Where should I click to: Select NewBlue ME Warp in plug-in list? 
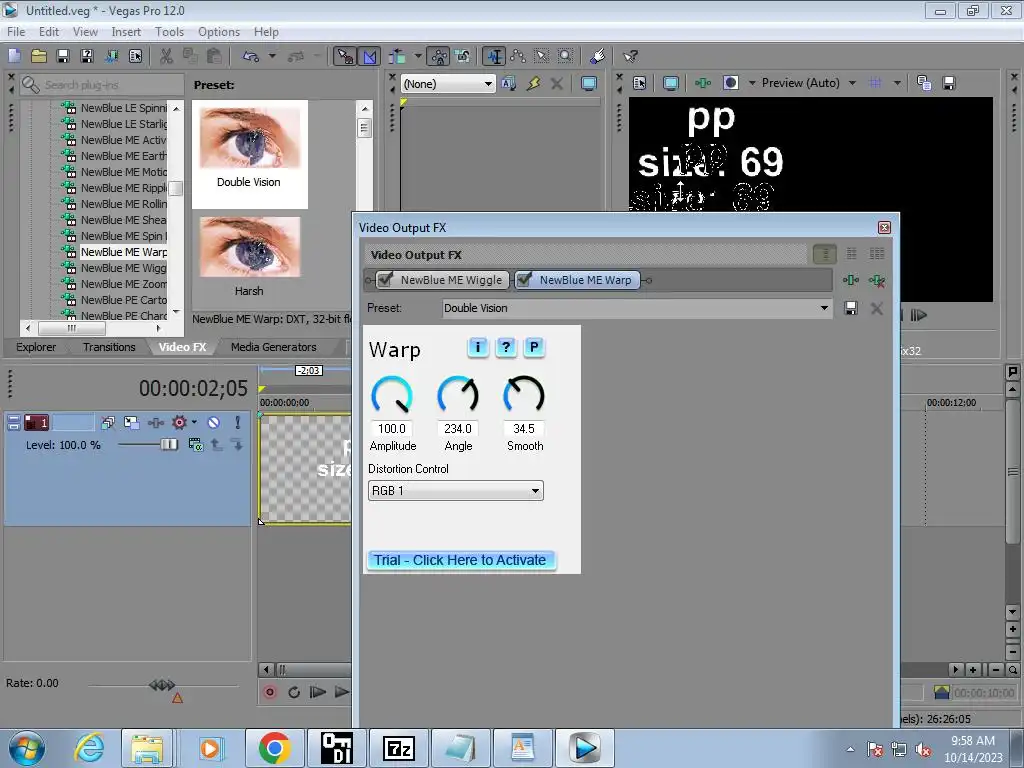tap(123, 252)
